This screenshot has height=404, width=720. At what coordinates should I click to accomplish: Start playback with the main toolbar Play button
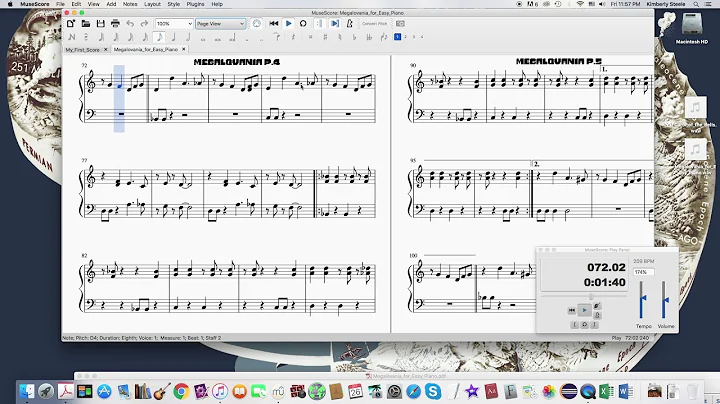[288, 23]
